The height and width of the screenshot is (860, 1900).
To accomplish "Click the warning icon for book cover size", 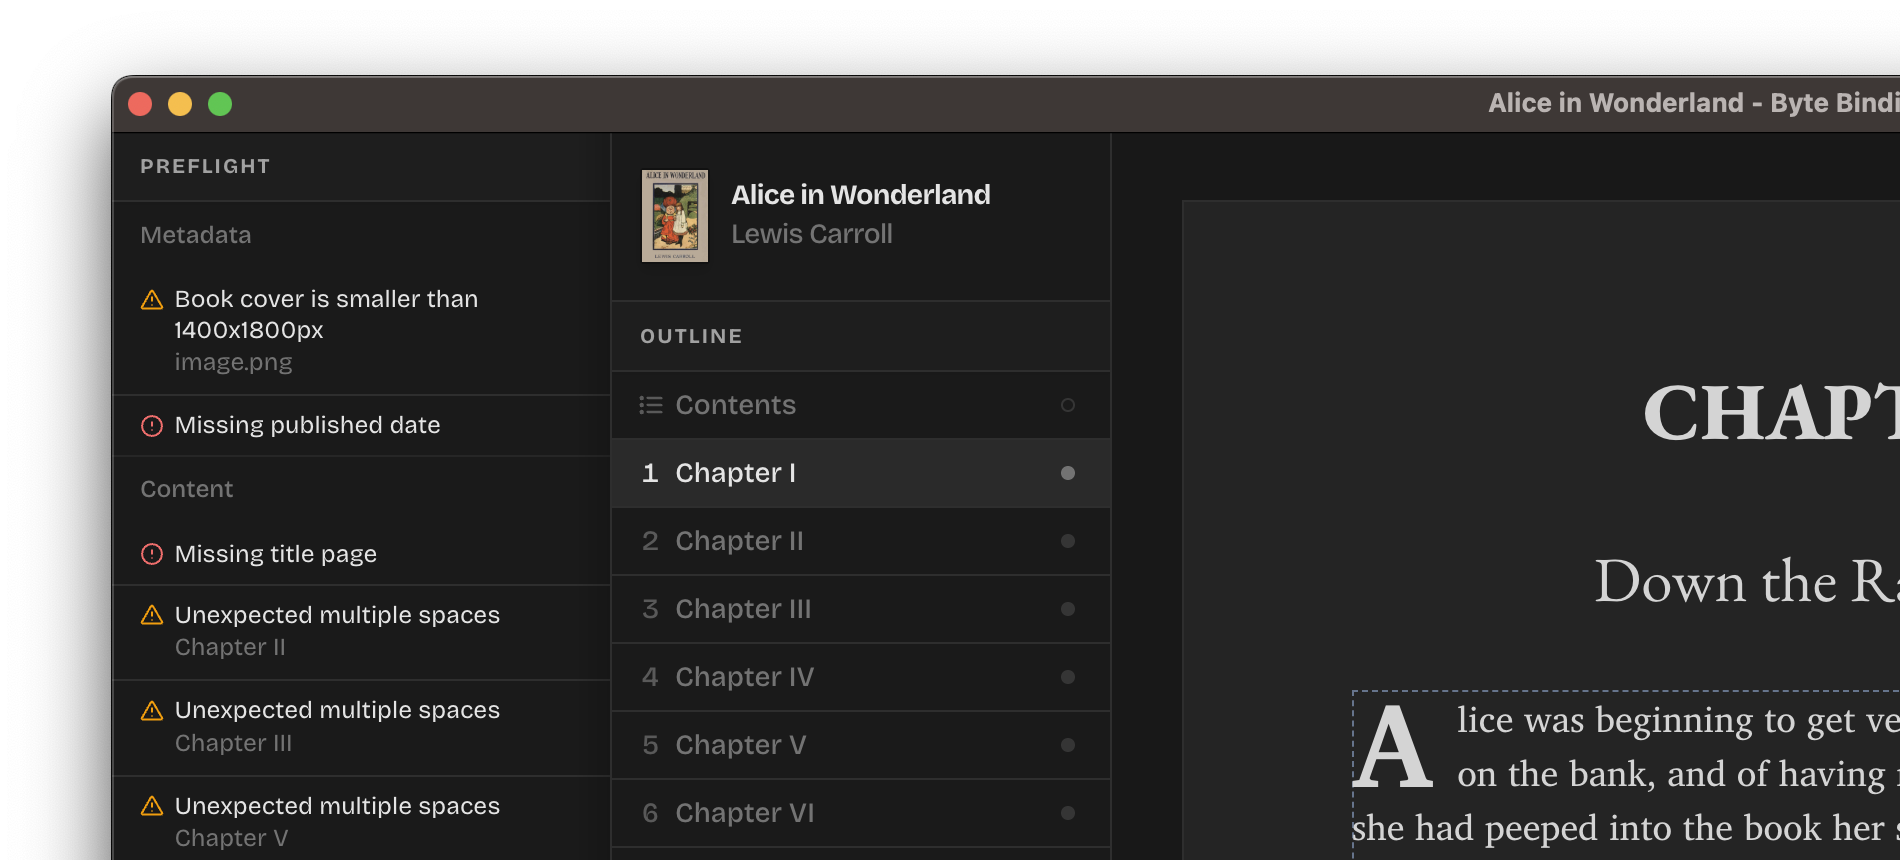I will coord(152,299).
